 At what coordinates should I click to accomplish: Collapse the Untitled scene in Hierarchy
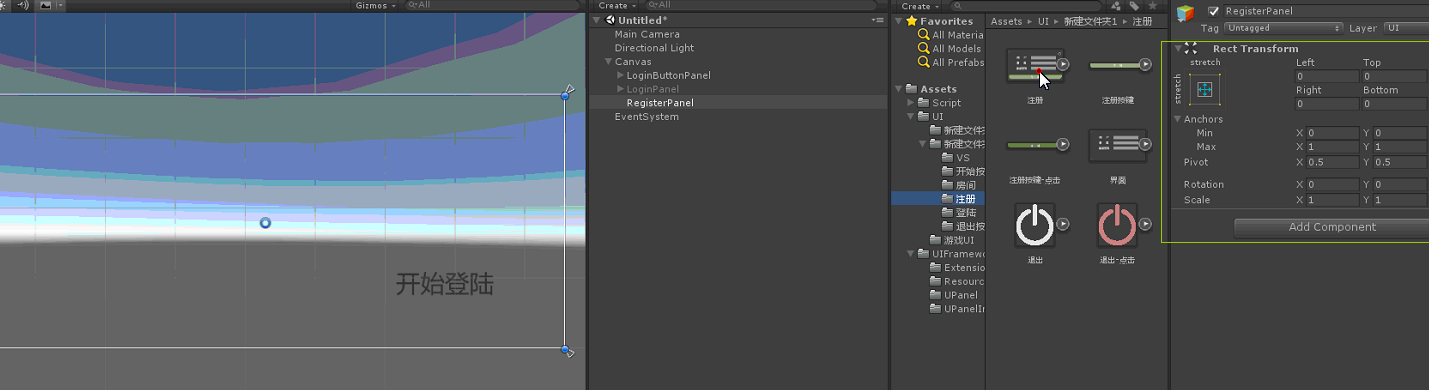597,20
